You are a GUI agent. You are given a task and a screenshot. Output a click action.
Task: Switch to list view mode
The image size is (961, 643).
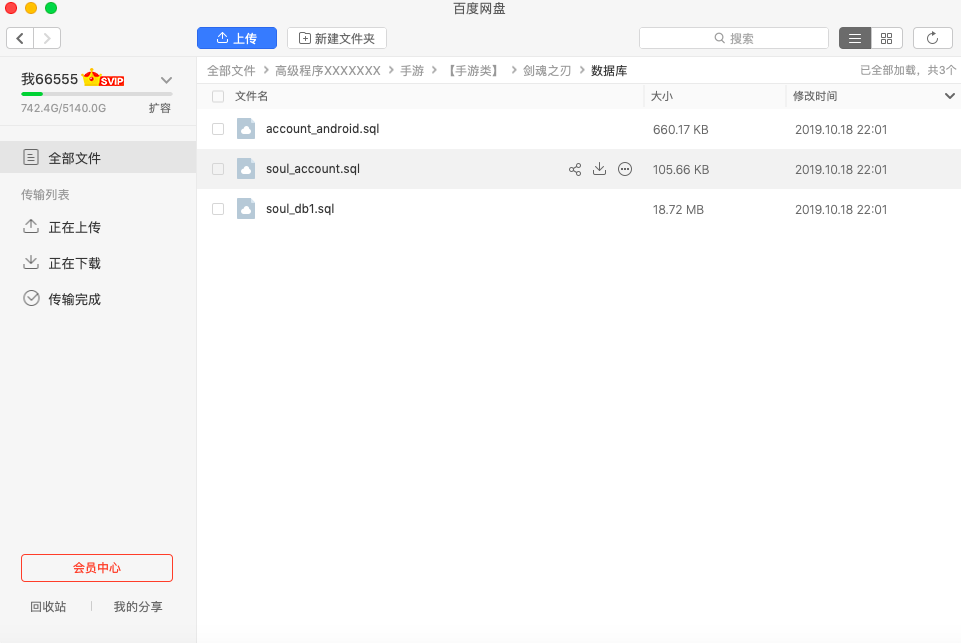click(854, 38)
